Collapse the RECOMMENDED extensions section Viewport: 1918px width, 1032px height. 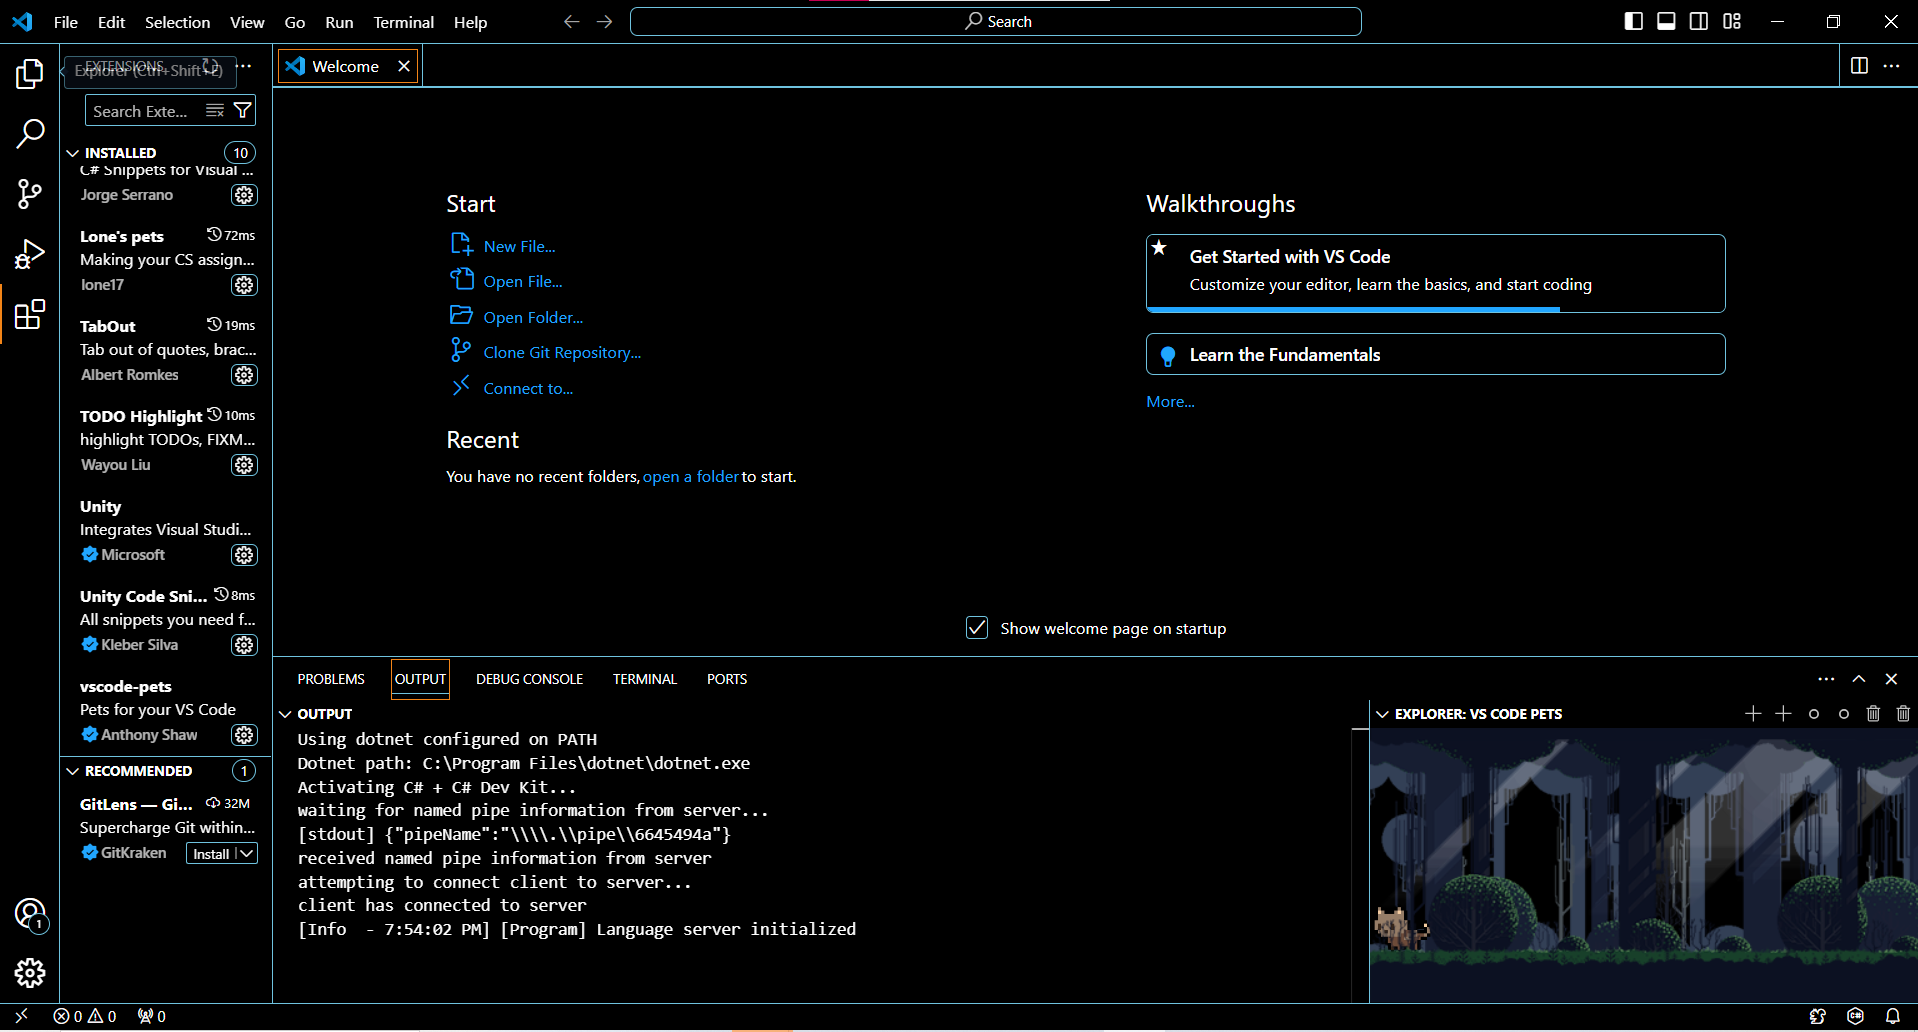73,771
